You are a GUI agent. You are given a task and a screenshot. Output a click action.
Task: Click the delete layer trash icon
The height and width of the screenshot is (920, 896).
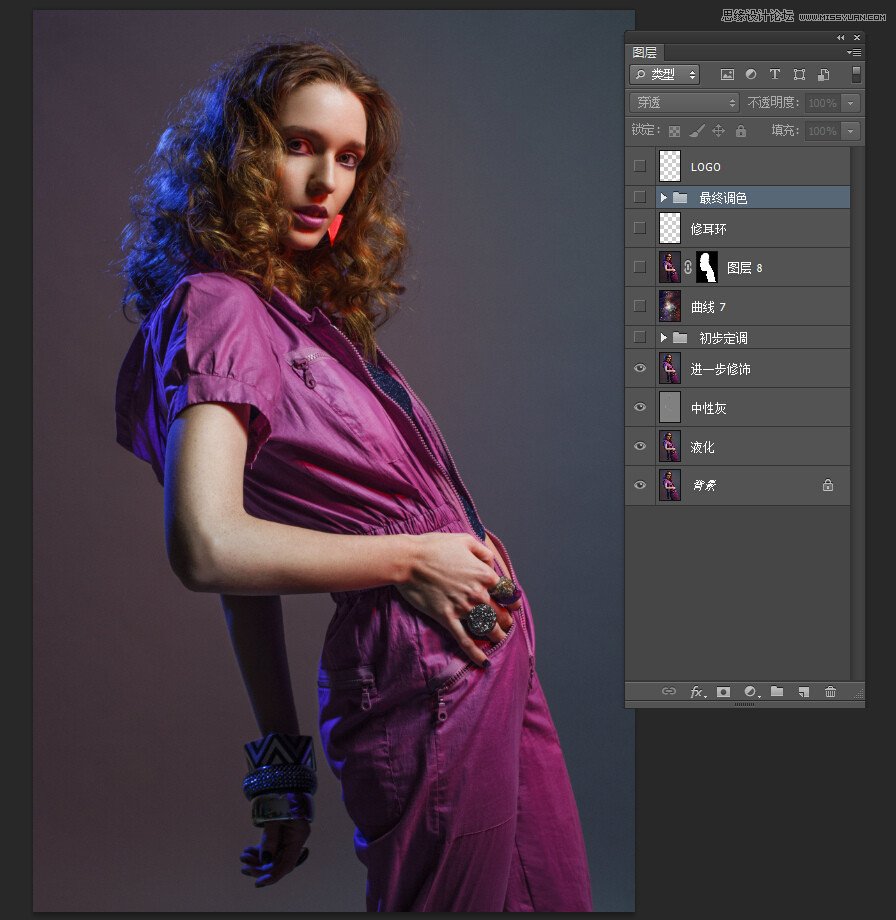point(830,692)
